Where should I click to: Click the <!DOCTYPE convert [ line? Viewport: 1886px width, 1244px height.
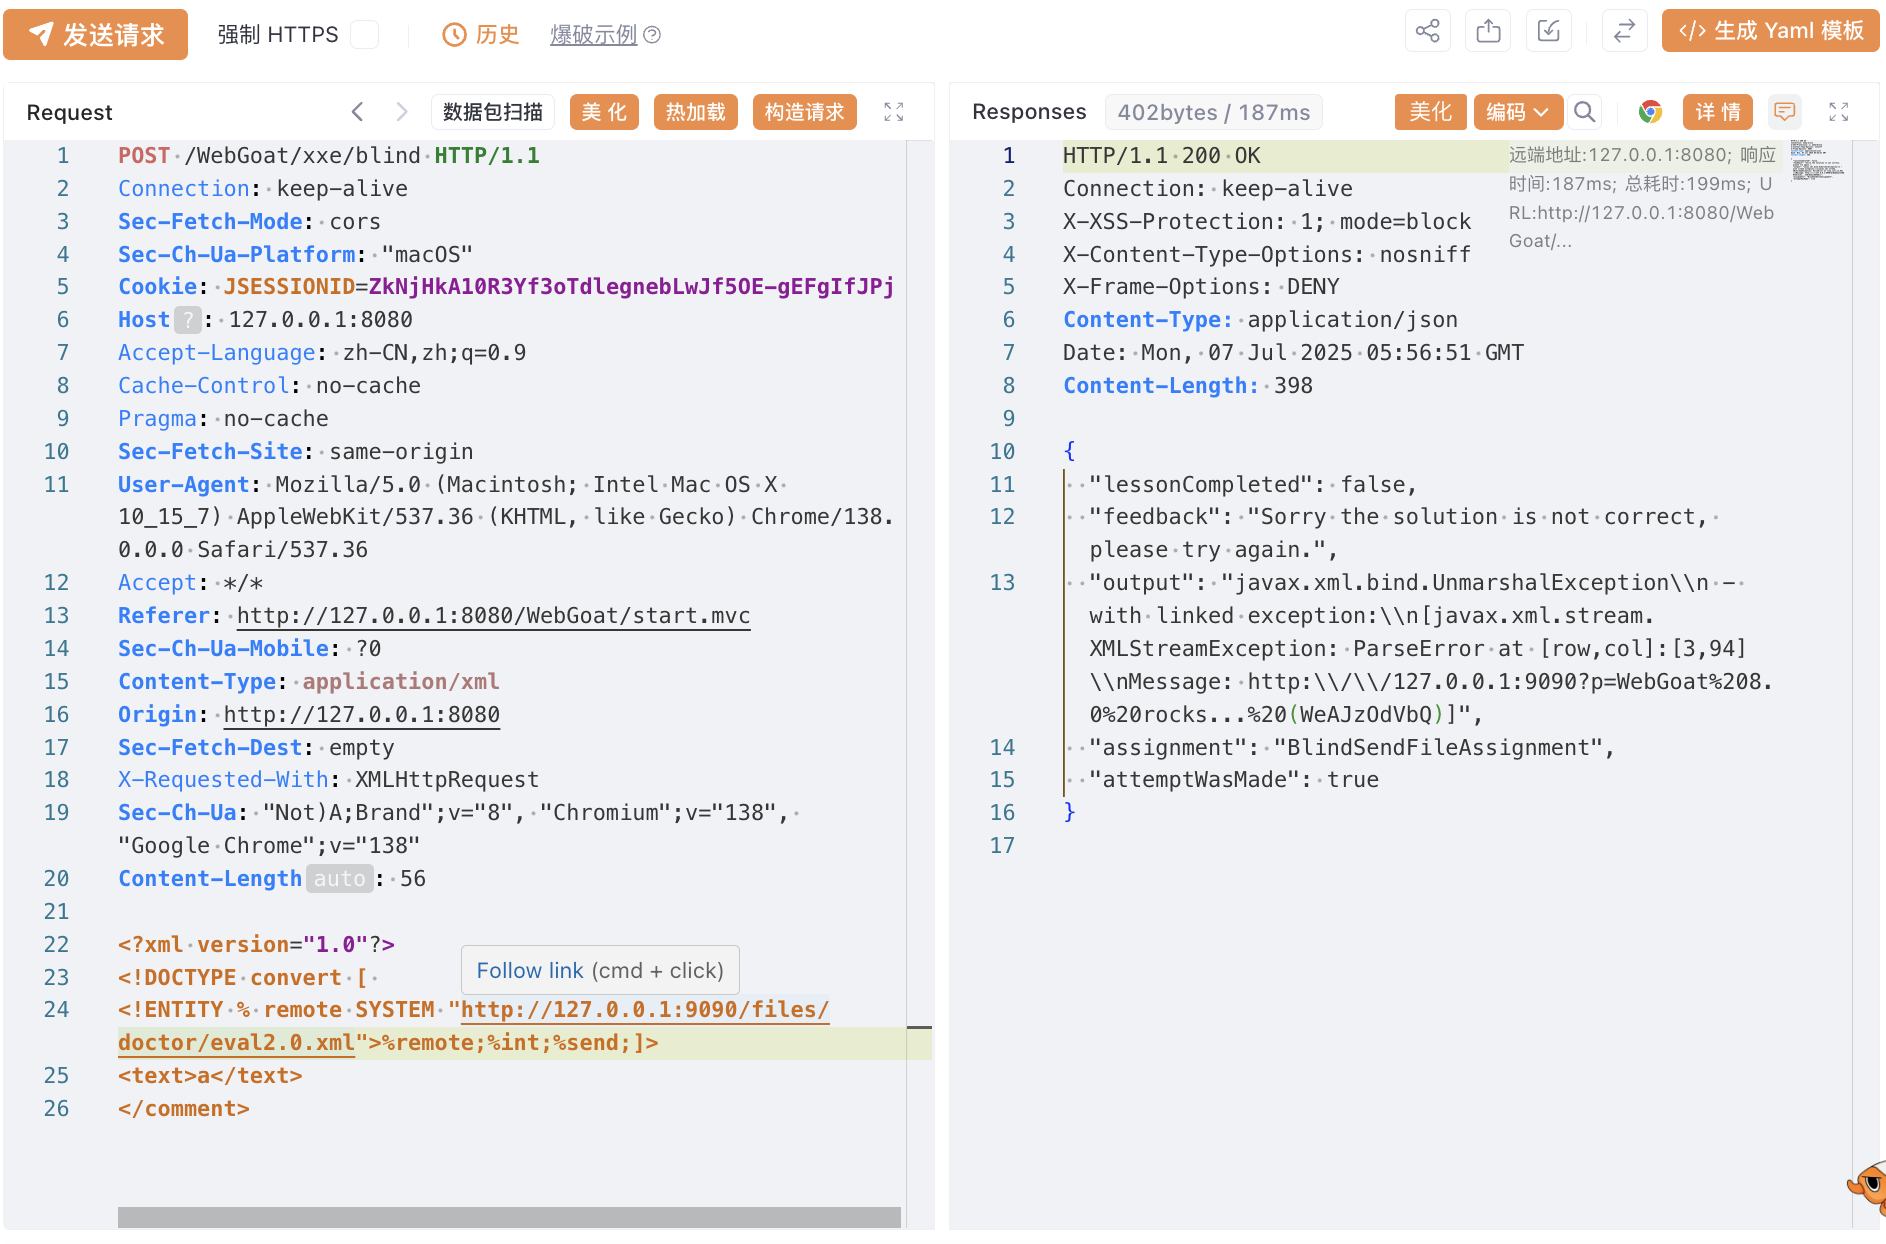pyautogui.click(x=244, y=978)
